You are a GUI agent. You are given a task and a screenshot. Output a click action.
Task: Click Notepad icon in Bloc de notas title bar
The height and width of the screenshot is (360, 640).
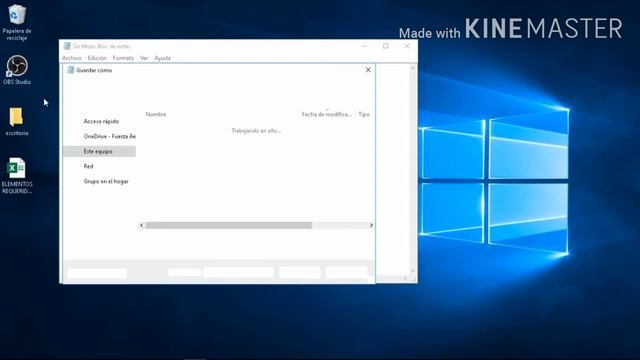[x=67, y=46]
